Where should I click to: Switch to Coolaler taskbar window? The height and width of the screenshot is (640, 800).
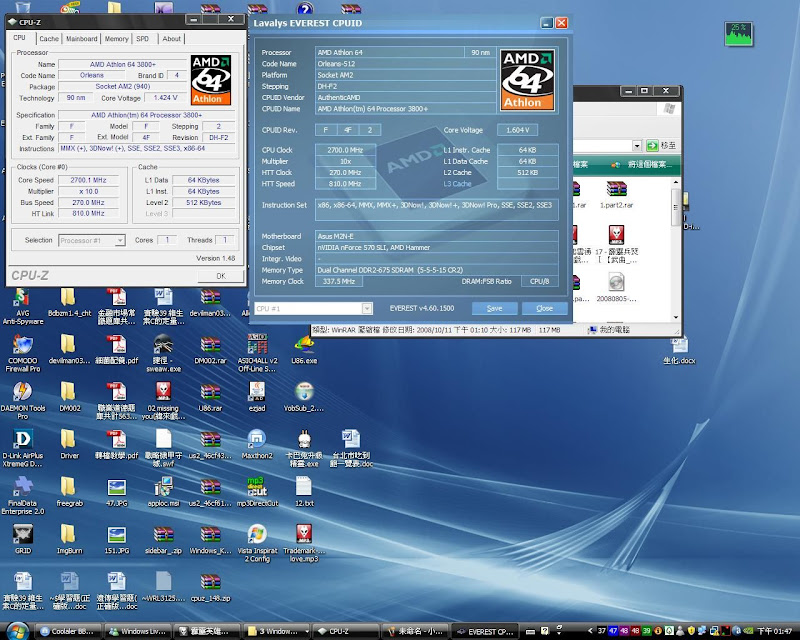point(68,631)
